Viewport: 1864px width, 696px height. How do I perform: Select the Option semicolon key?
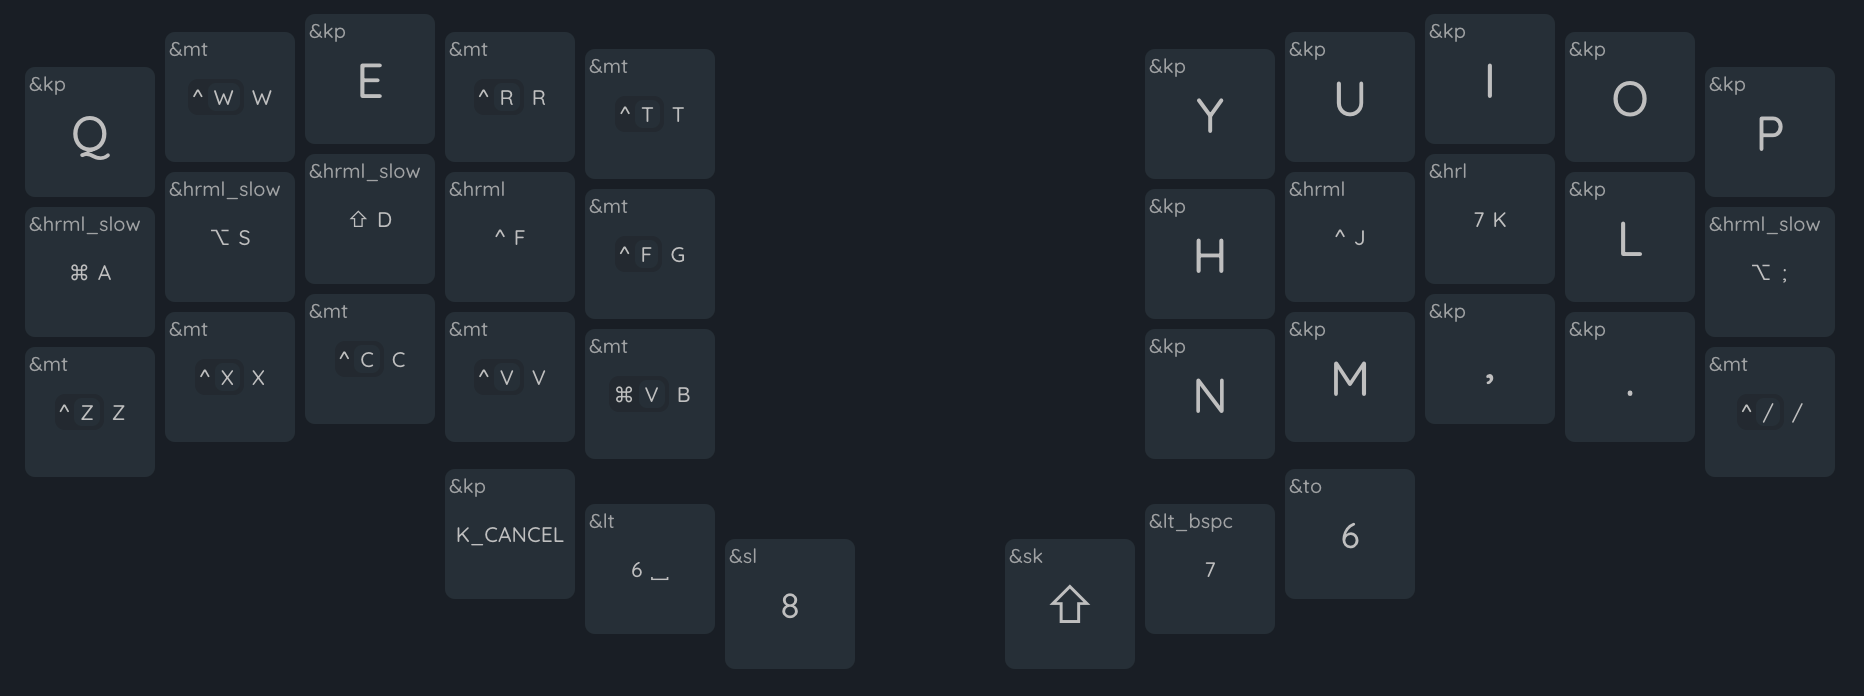(1770, 272)
